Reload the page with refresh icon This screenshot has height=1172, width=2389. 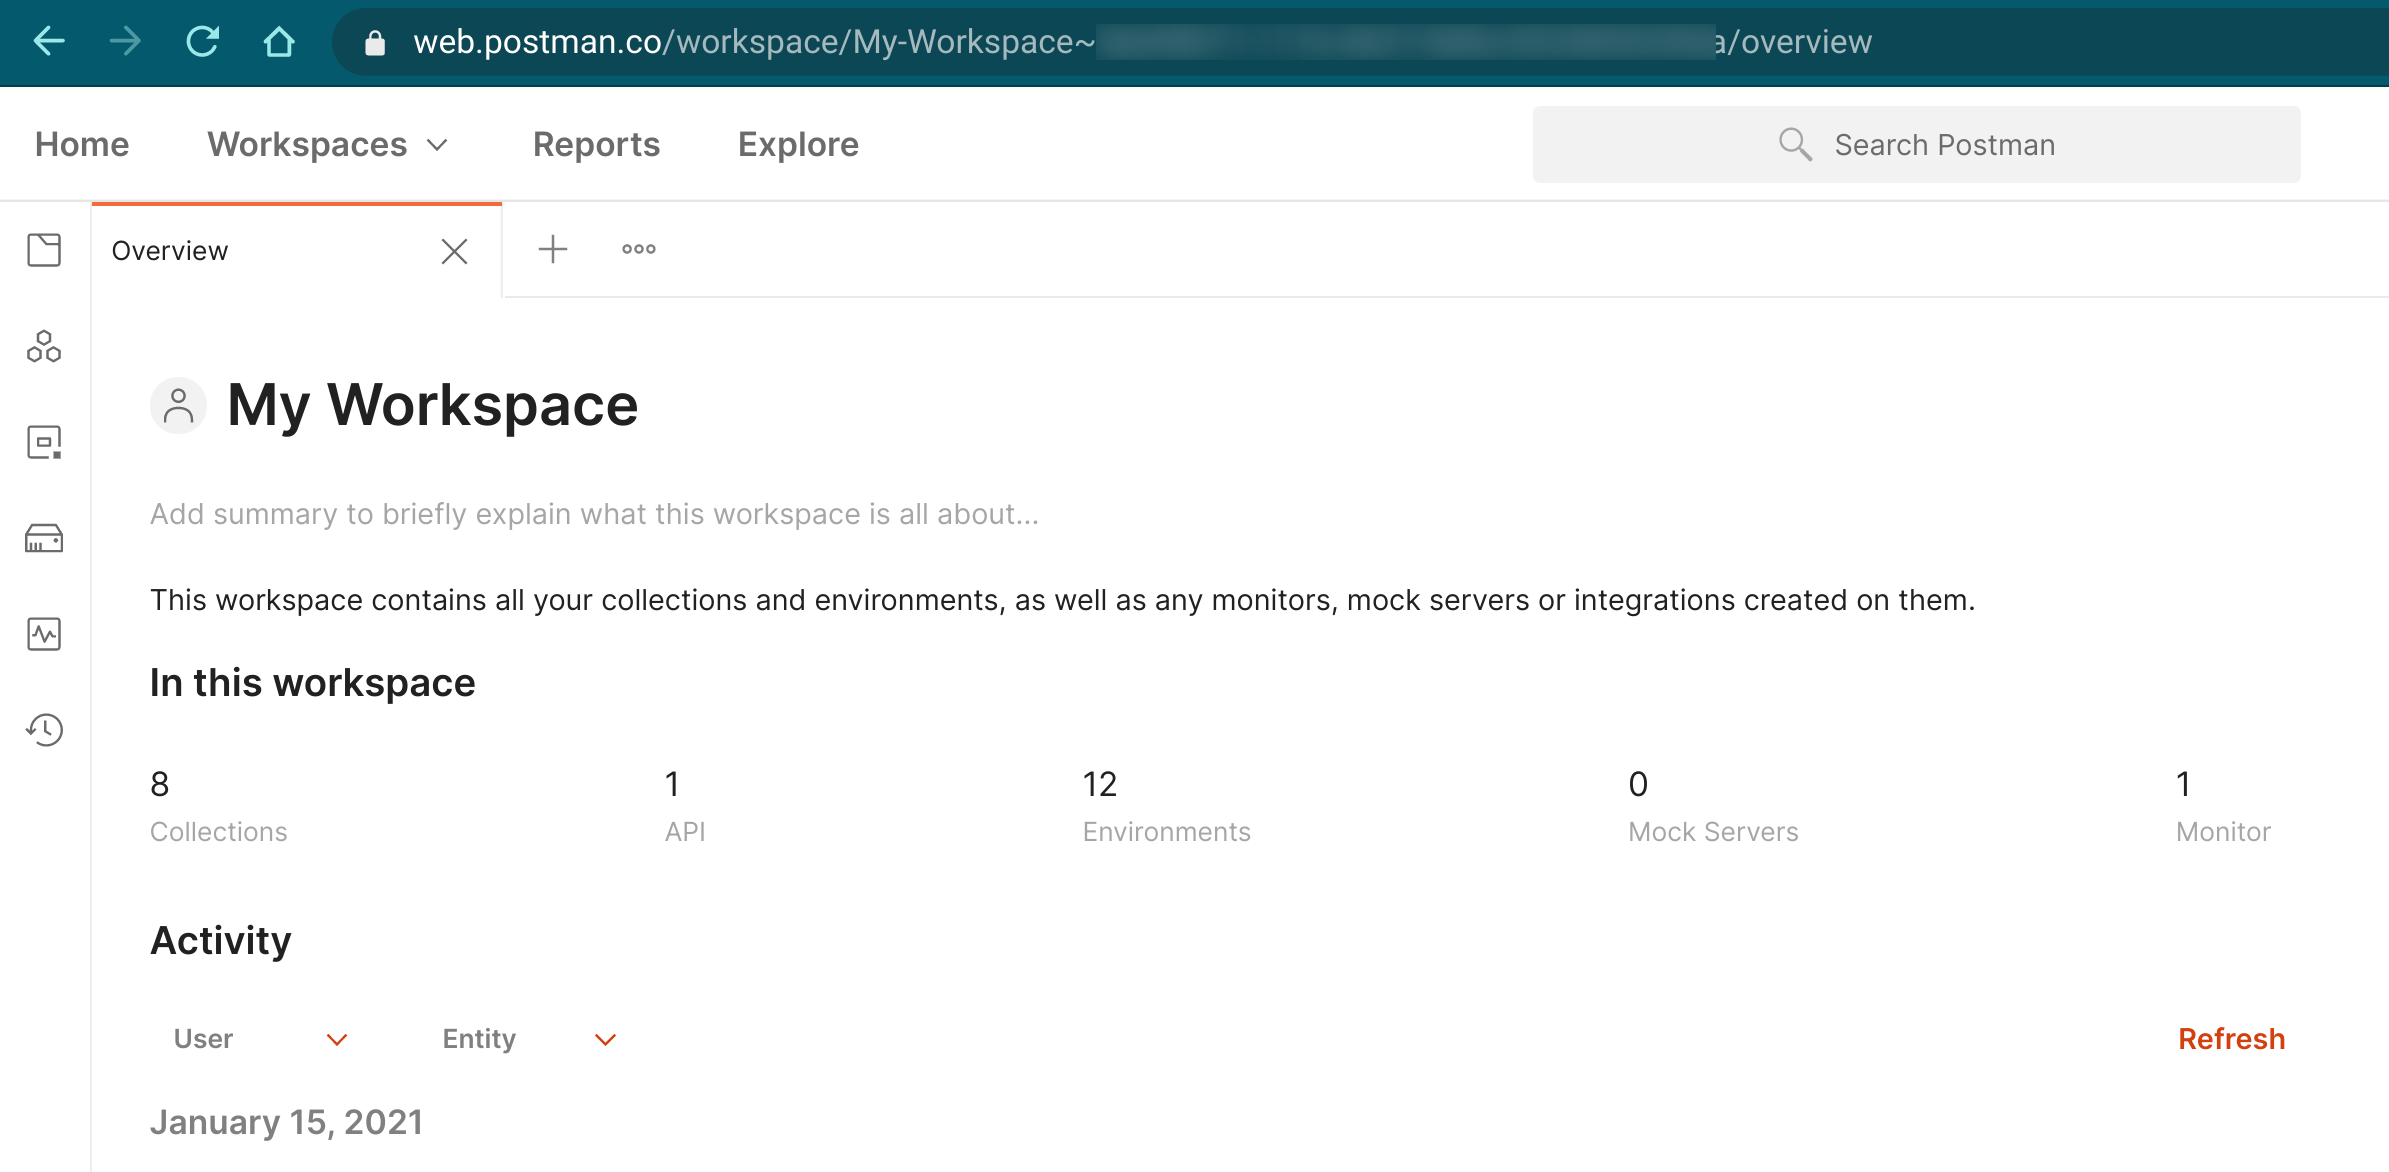203,42
